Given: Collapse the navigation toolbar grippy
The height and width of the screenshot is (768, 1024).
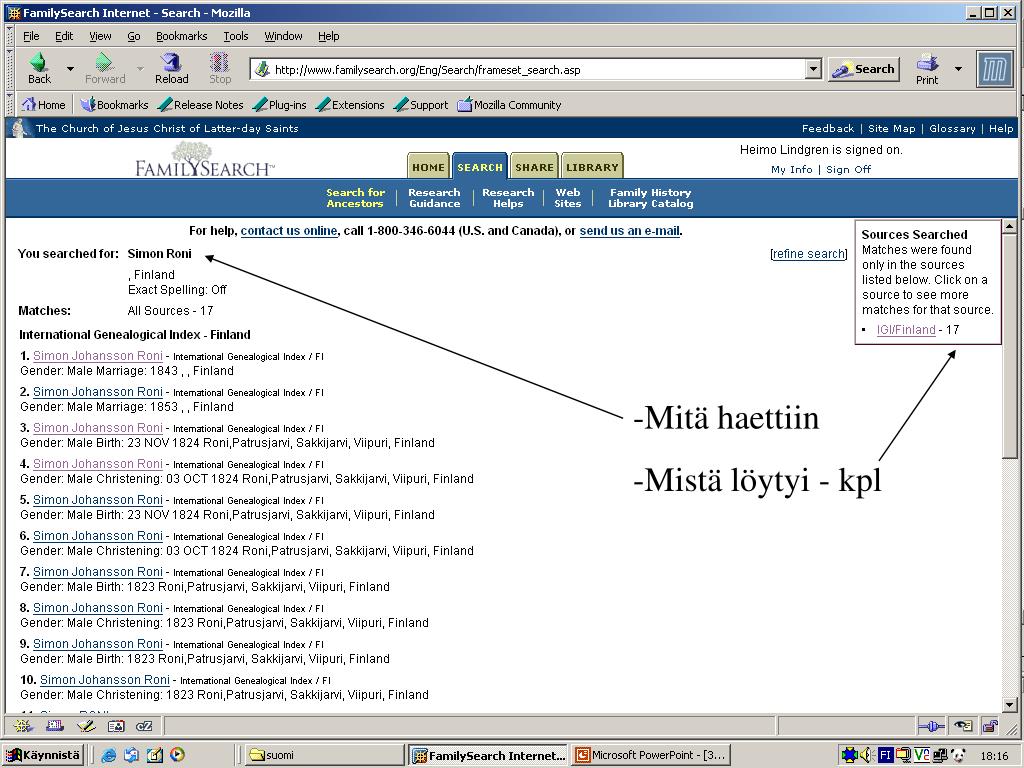Looking at the screenshot, I should click(10, 69).
